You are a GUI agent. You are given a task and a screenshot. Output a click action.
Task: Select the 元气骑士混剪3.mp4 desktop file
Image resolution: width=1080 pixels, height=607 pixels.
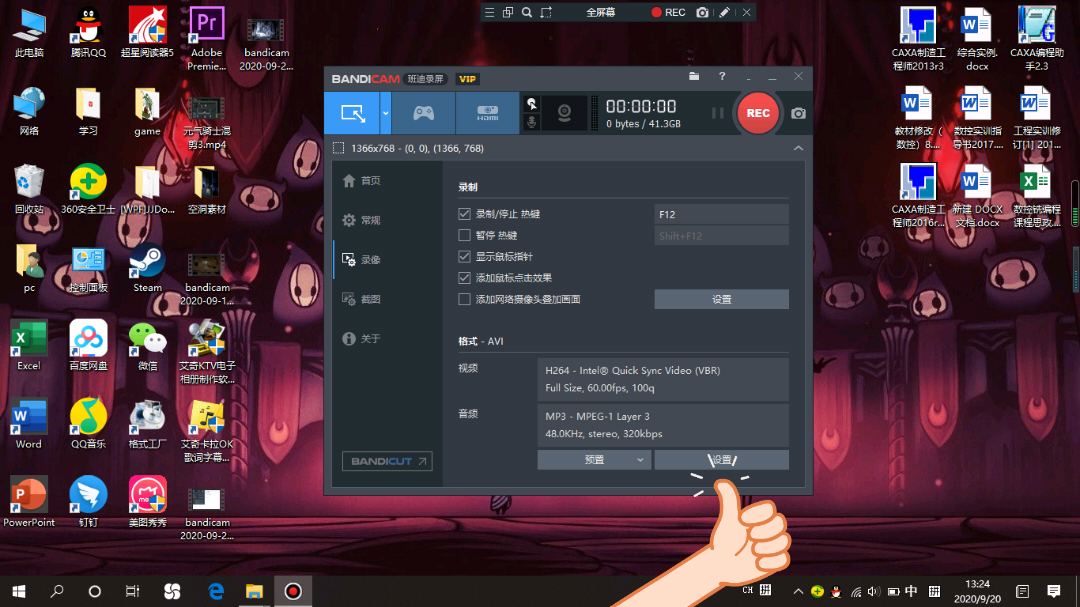(207, 124)
